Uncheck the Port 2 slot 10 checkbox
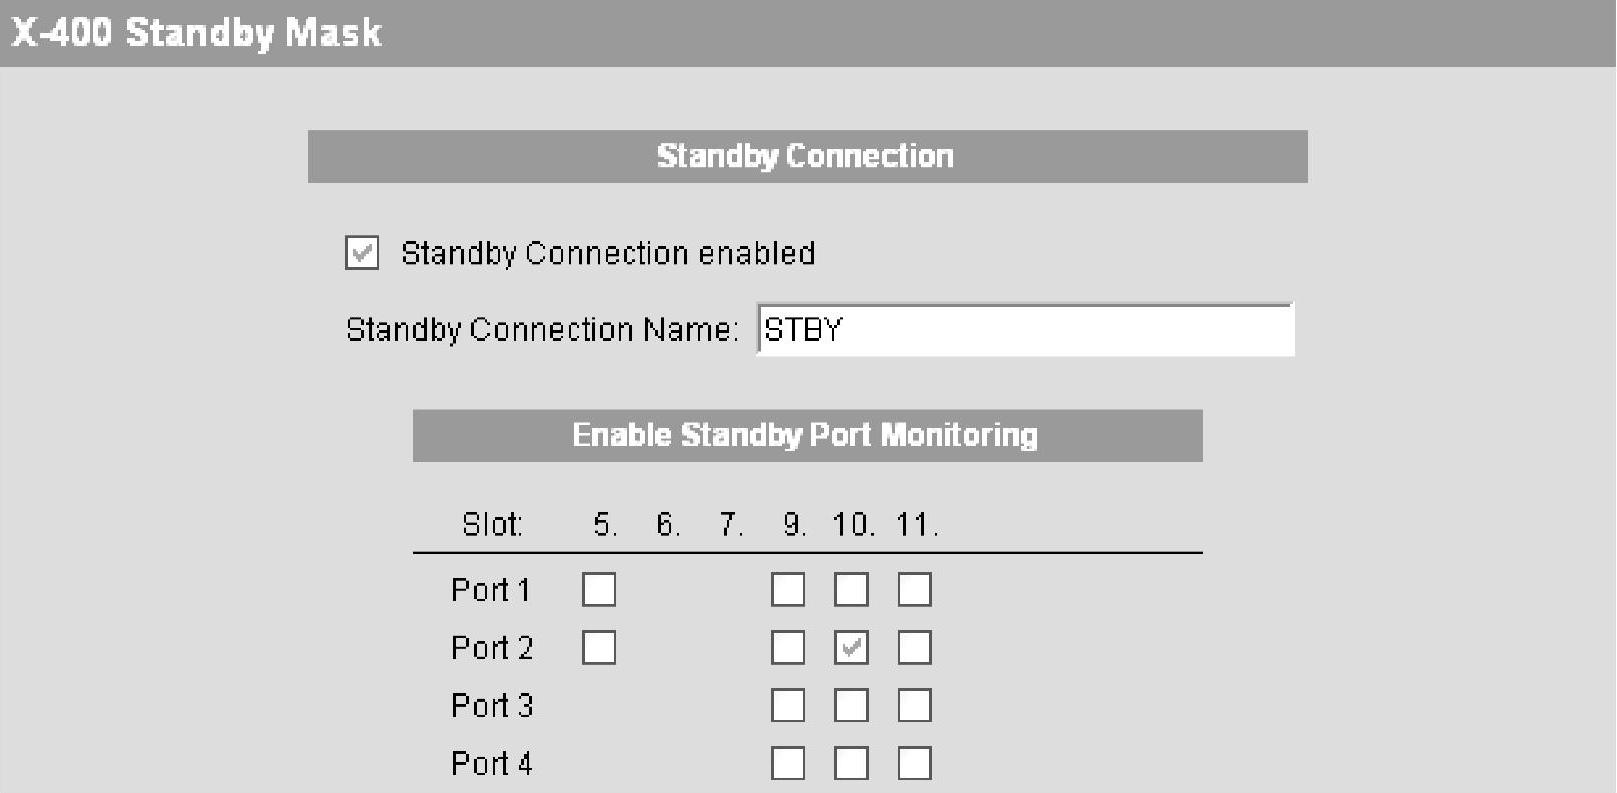1617x793 pixels. [x=851, y=648]
